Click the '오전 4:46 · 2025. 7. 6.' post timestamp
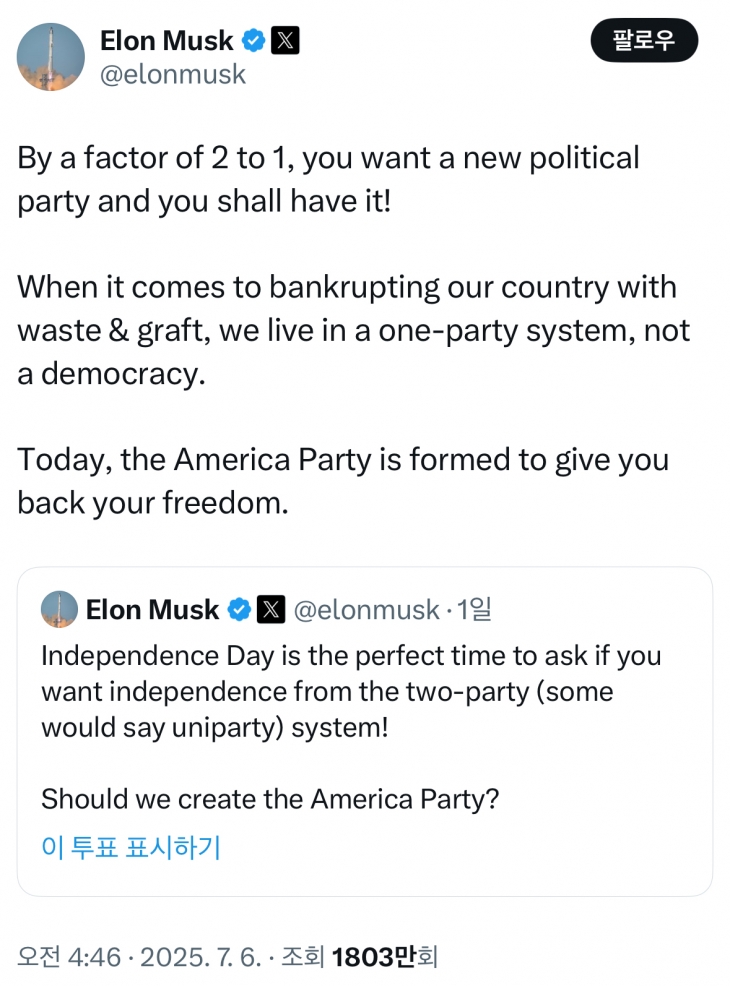 142,957
